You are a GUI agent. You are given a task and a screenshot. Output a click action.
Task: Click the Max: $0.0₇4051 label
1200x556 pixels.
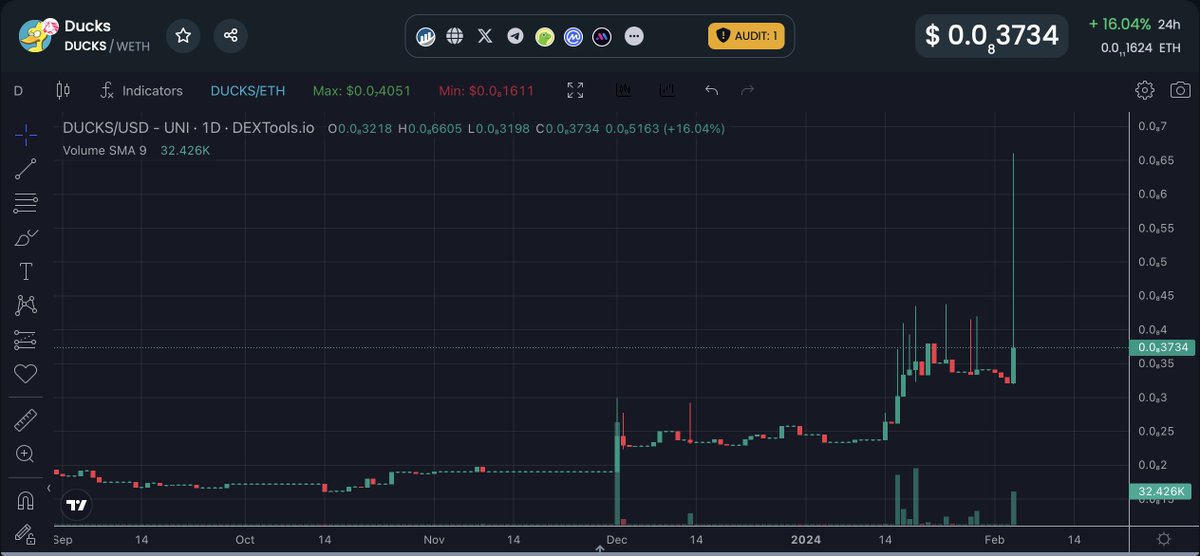pyautogui.click(x=362, y=91)
